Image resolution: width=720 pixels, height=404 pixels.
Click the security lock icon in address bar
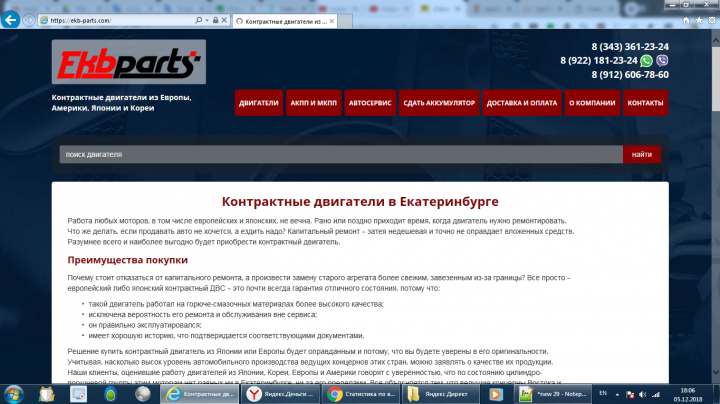pos(215,20)
